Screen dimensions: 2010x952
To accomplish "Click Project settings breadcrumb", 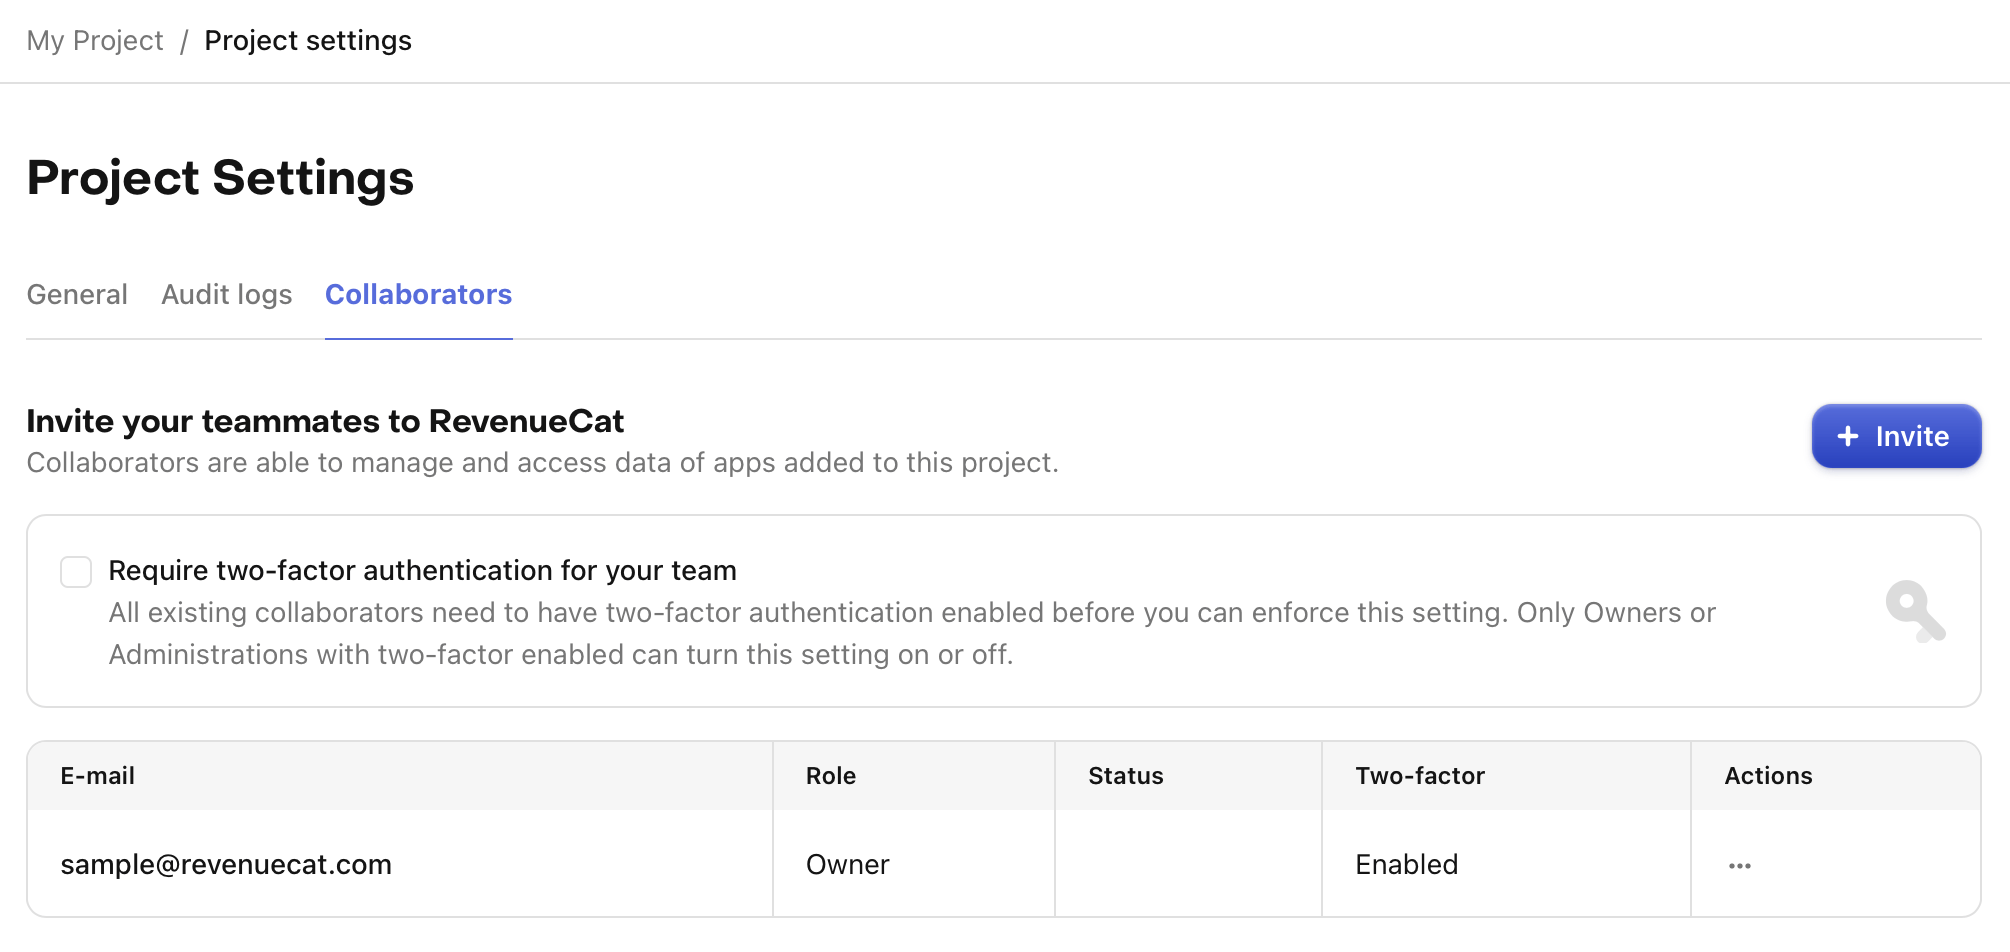I will point(308,40).
